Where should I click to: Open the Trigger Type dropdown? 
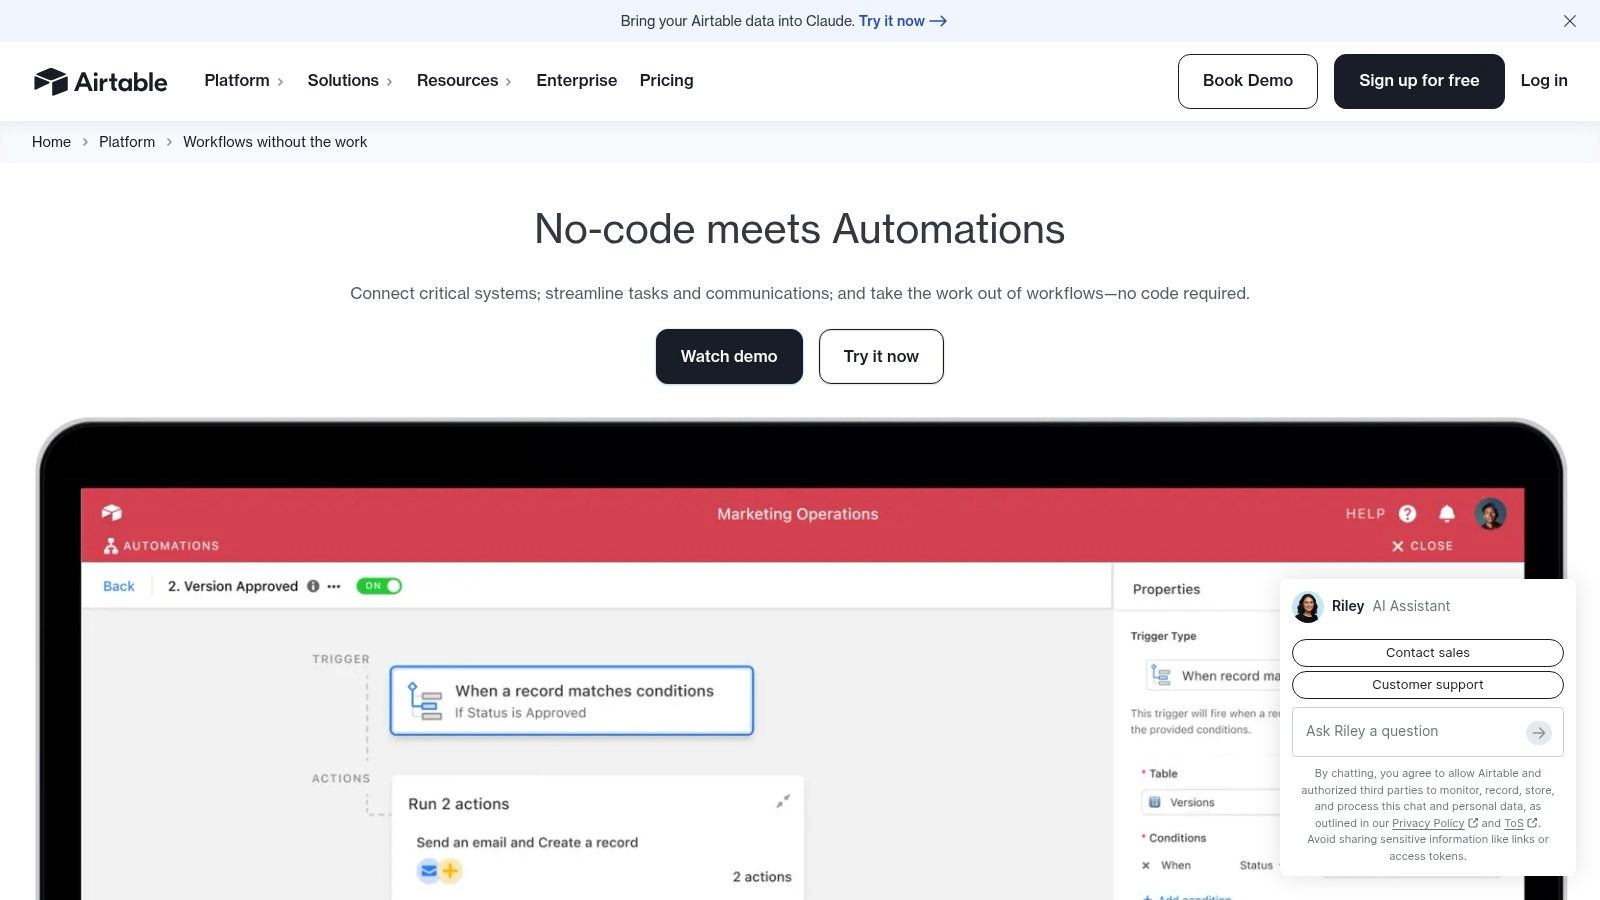point(1214,676)
